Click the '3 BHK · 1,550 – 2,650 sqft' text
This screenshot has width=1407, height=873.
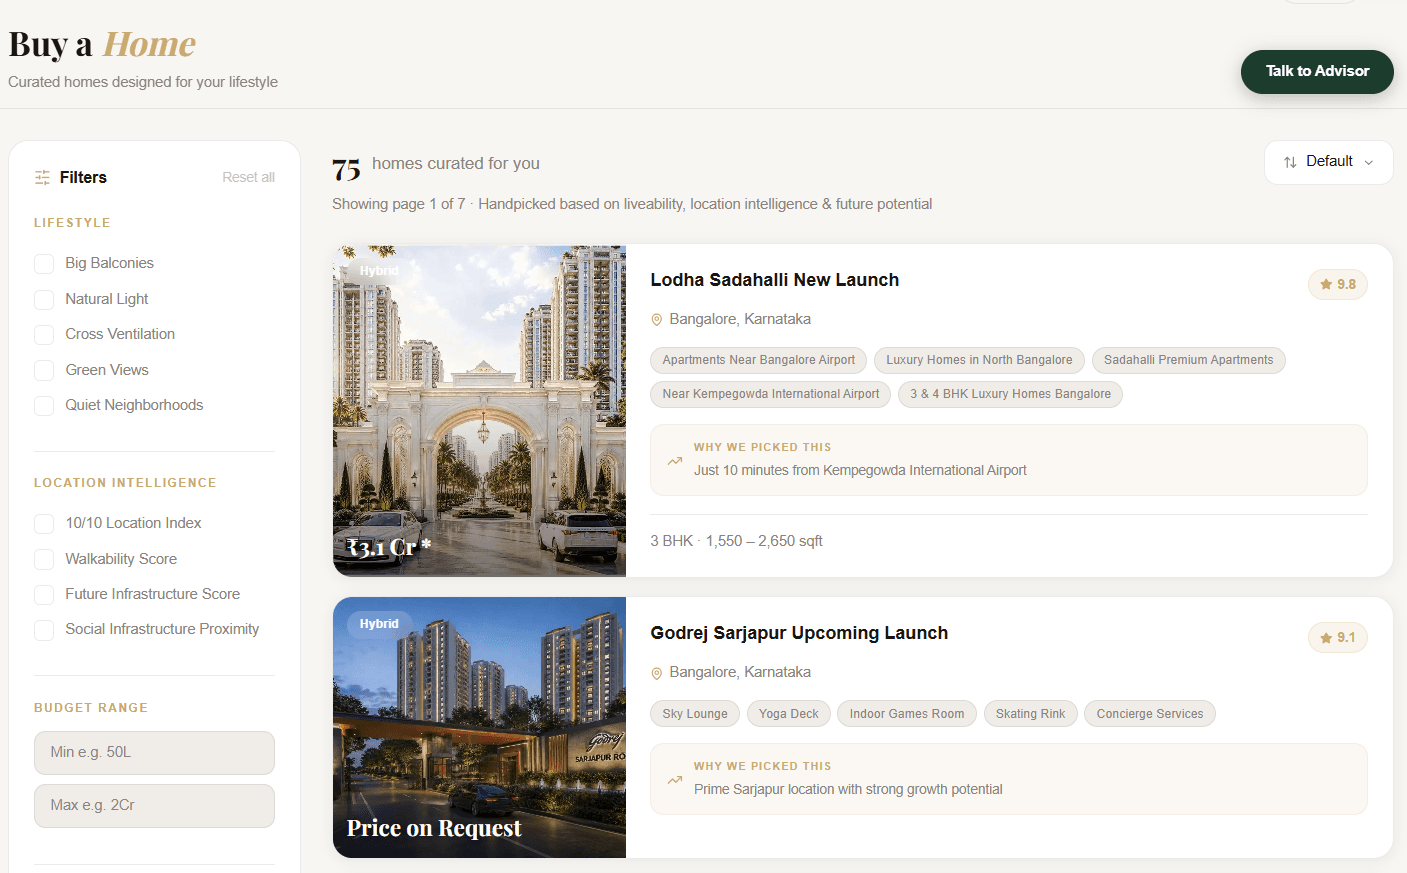(736, 541)
